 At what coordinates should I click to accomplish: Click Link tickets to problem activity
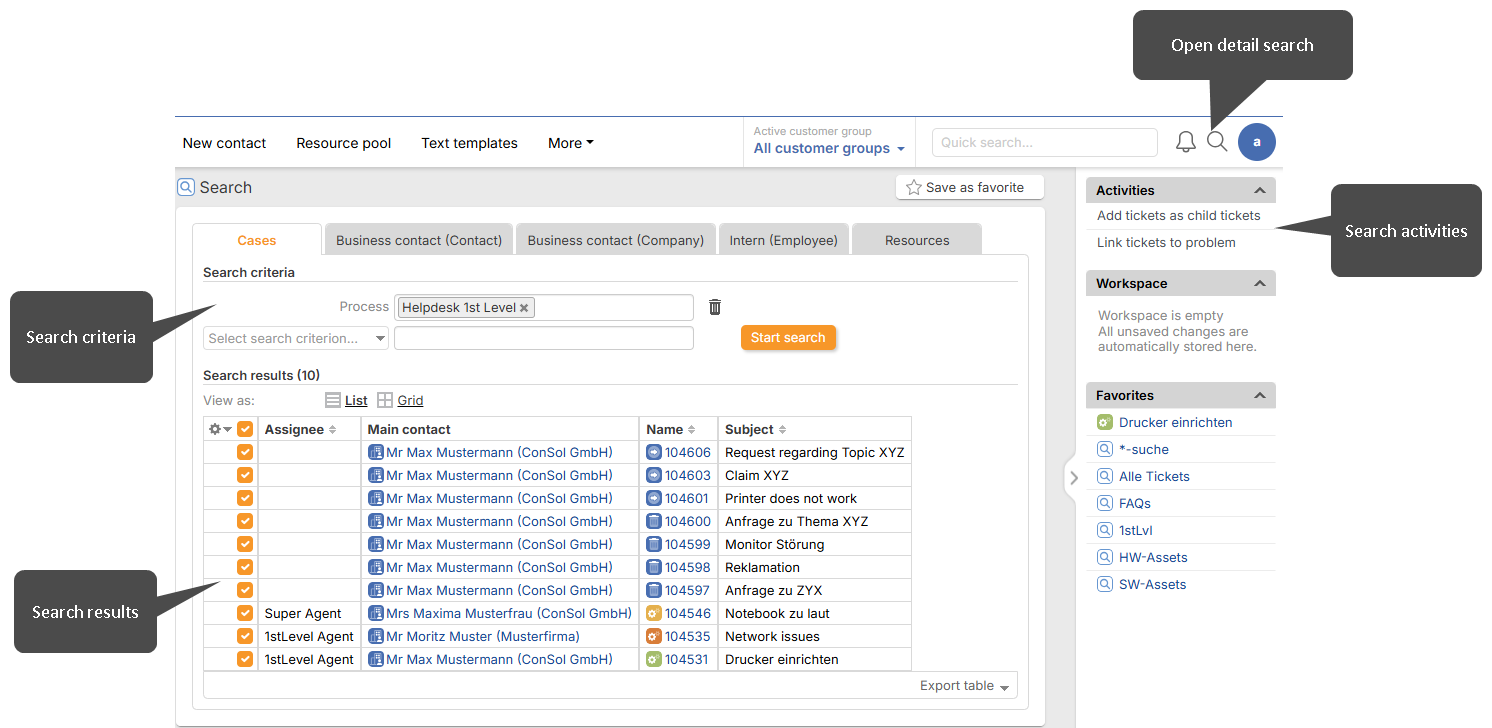coord(1166,242)
